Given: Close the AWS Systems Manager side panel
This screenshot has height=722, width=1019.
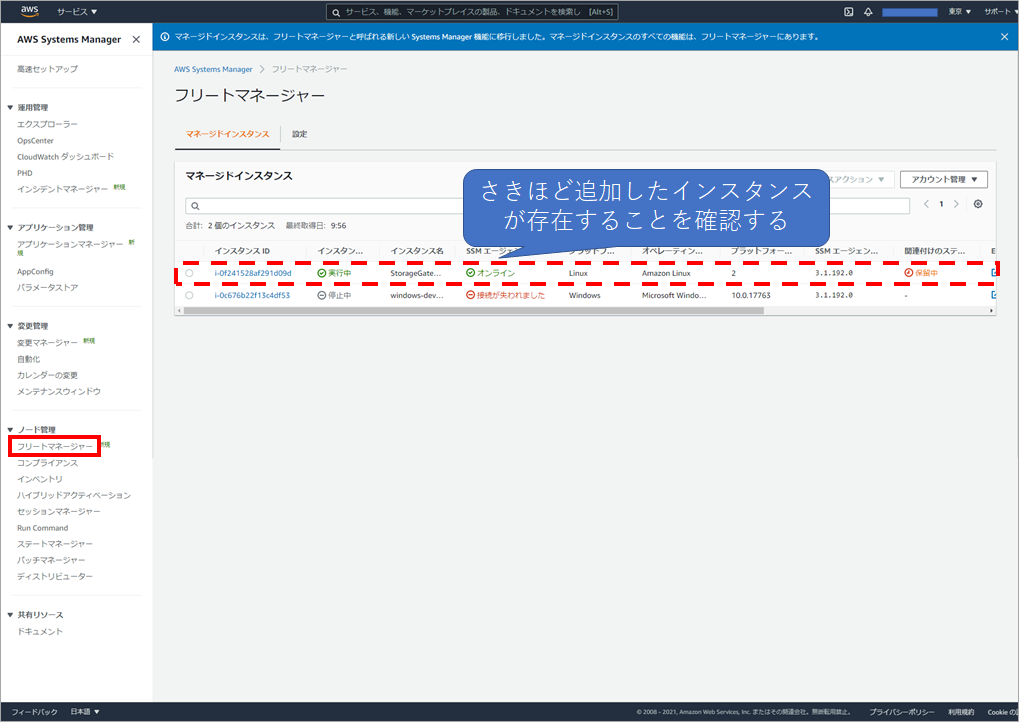Looking at the screenshot, I should tap(136, 40).
